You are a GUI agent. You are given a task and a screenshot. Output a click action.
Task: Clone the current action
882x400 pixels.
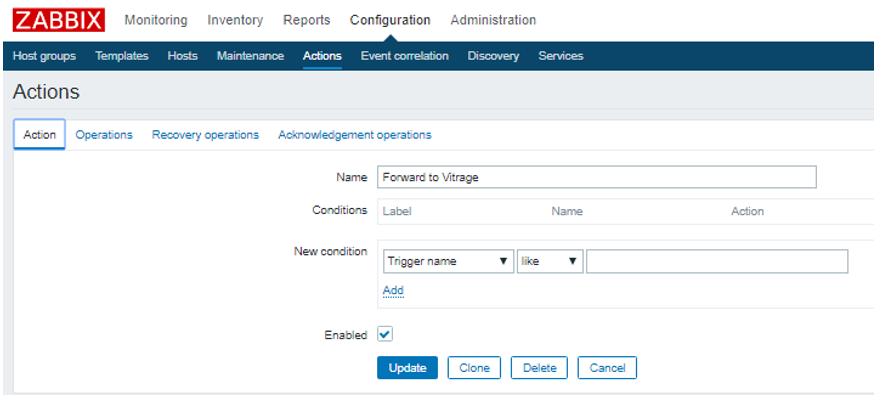click(x=474, y=368)
